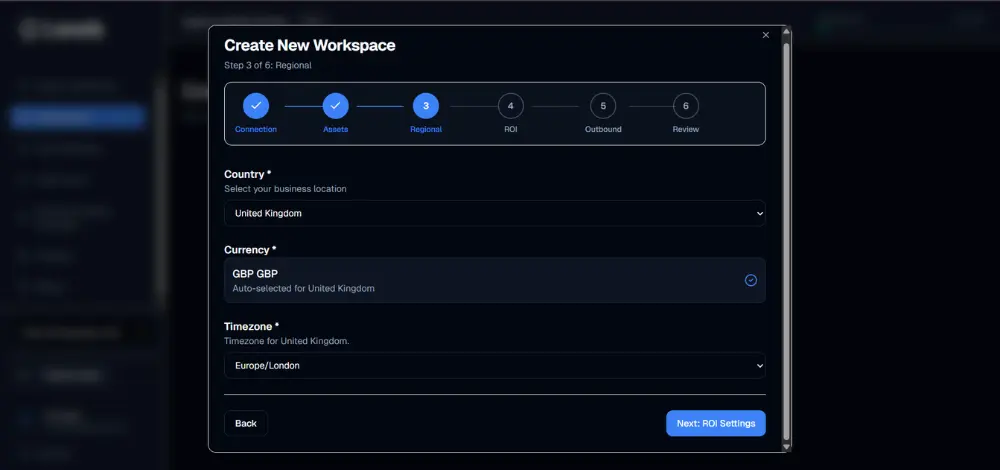Select the GBP GBP currency card
The height and width of the screenshot is (470, 1000).
494,280
